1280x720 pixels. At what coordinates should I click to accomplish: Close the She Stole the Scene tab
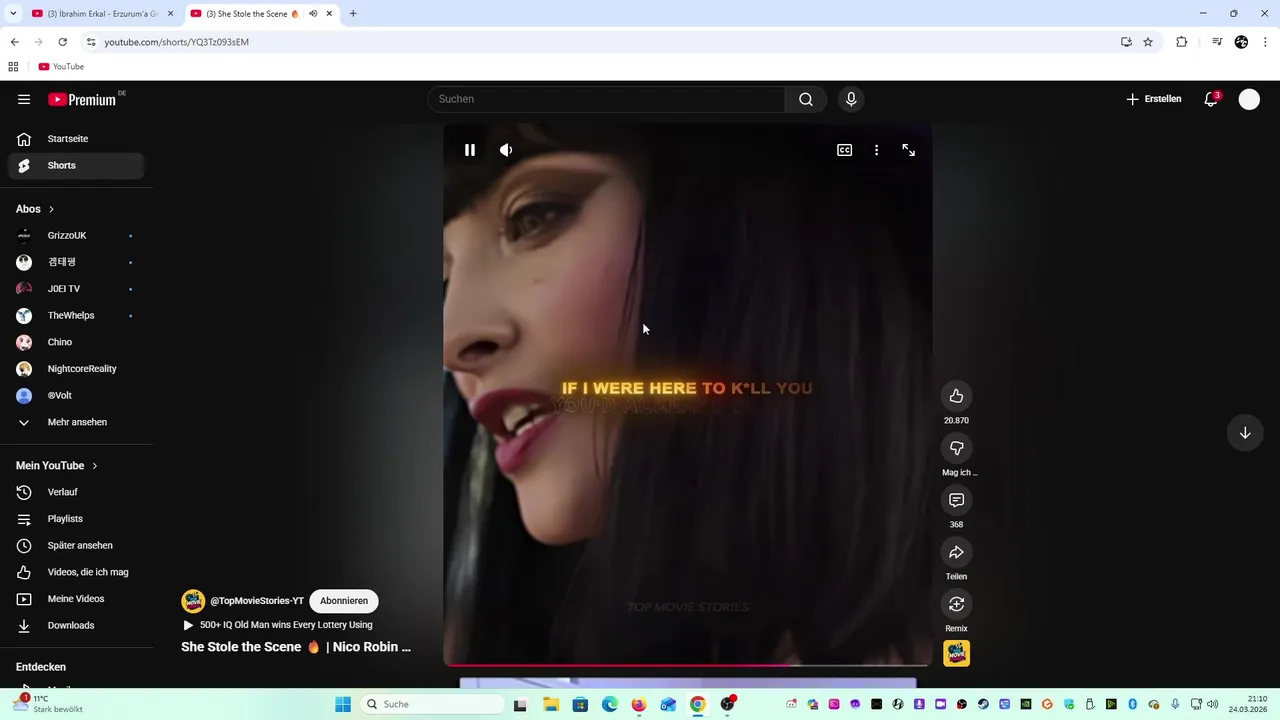click(x=330, y=14)
